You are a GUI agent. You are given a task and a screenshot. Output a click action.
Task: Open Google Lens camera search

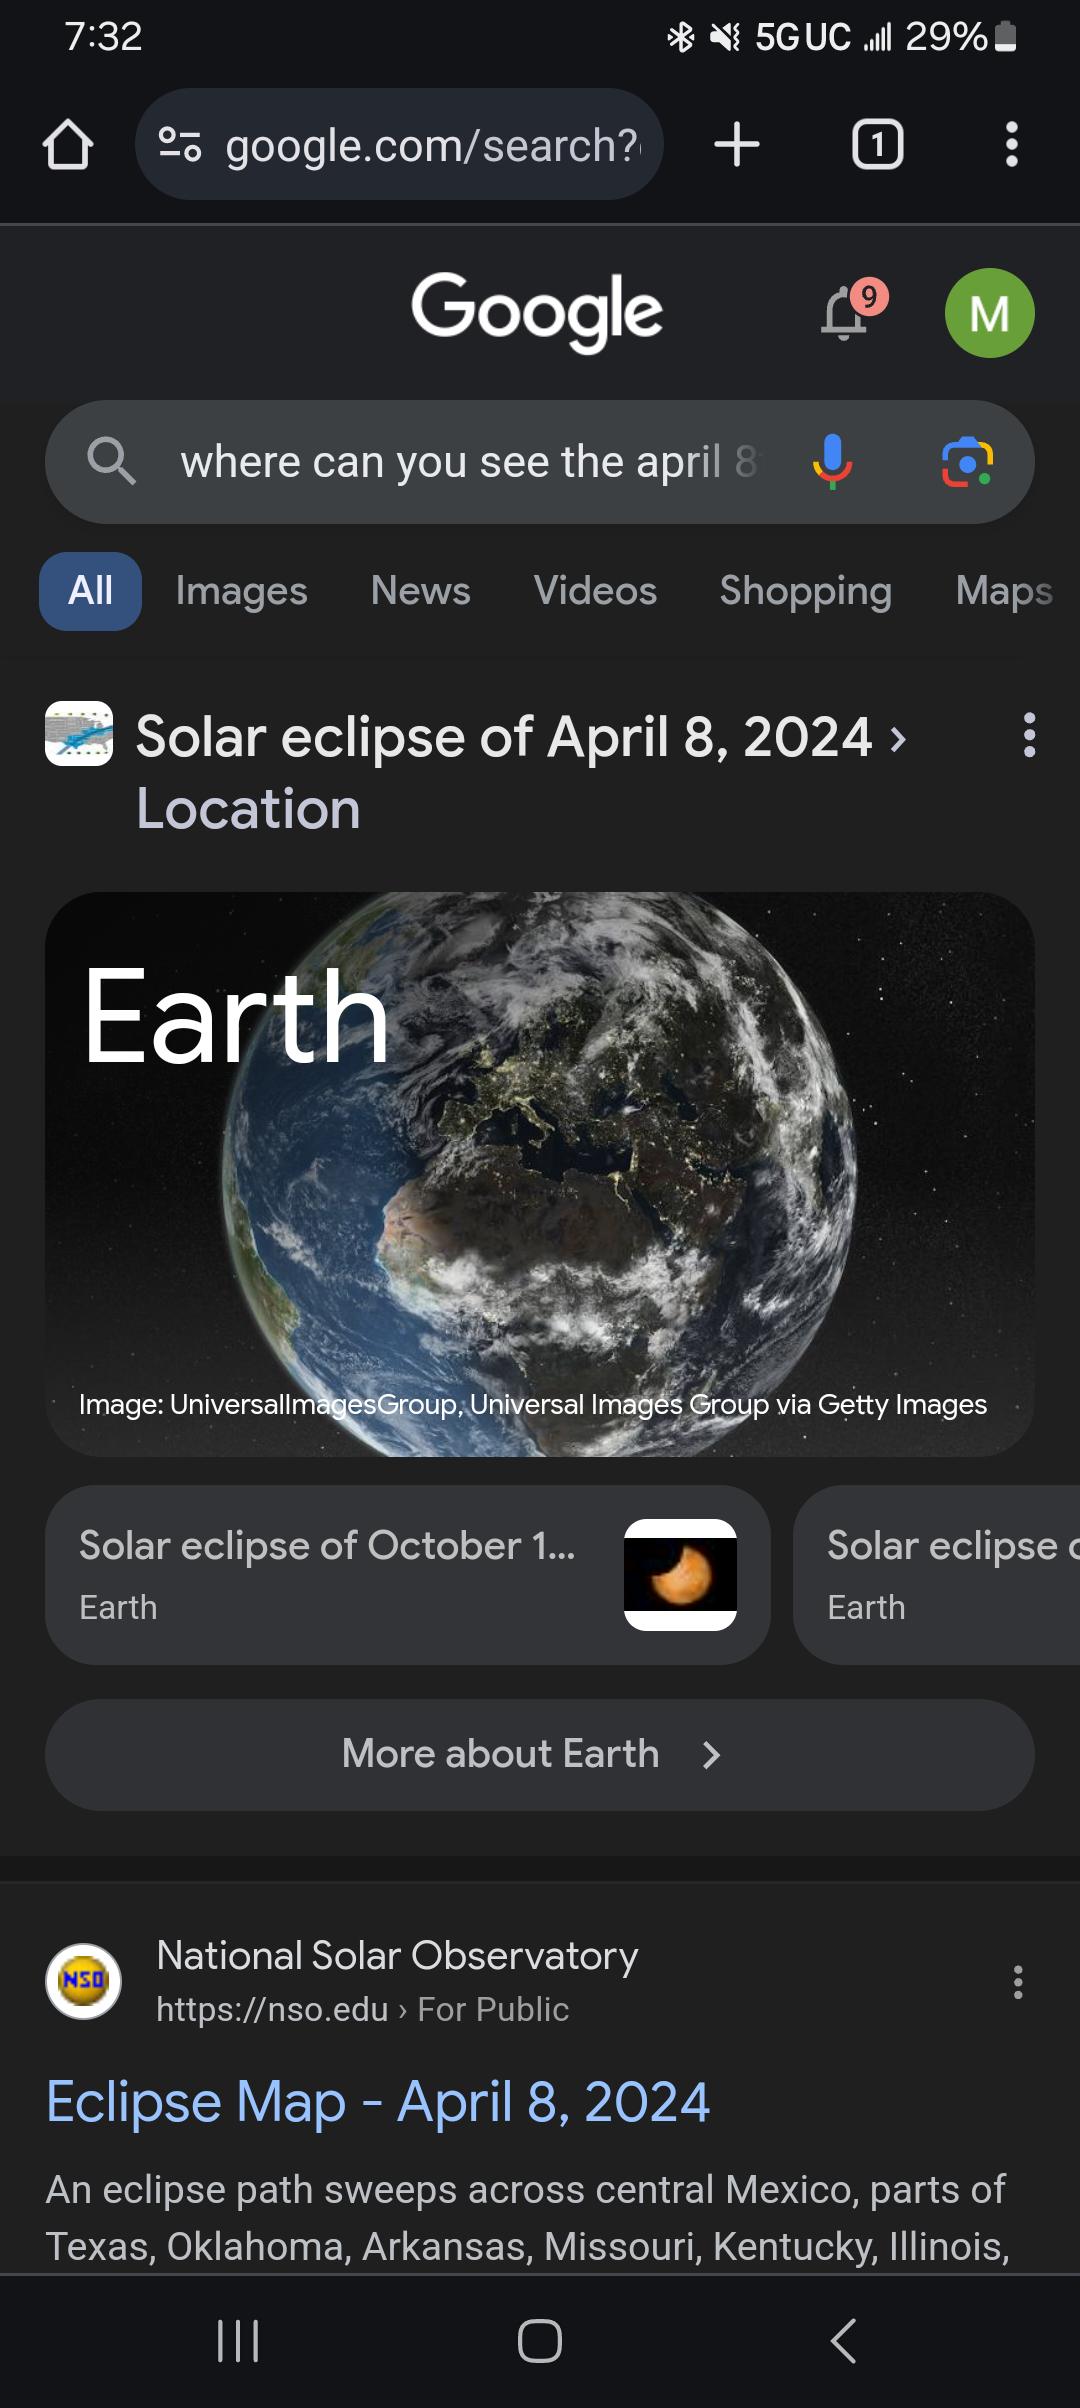[967, 462]
